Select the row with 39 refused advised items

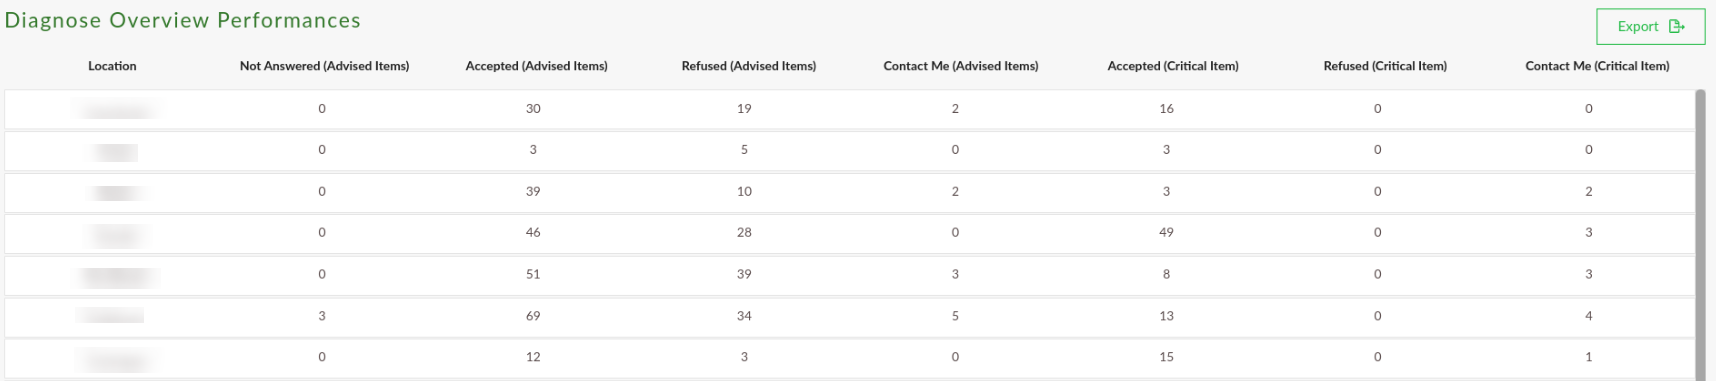coord(849,275)
